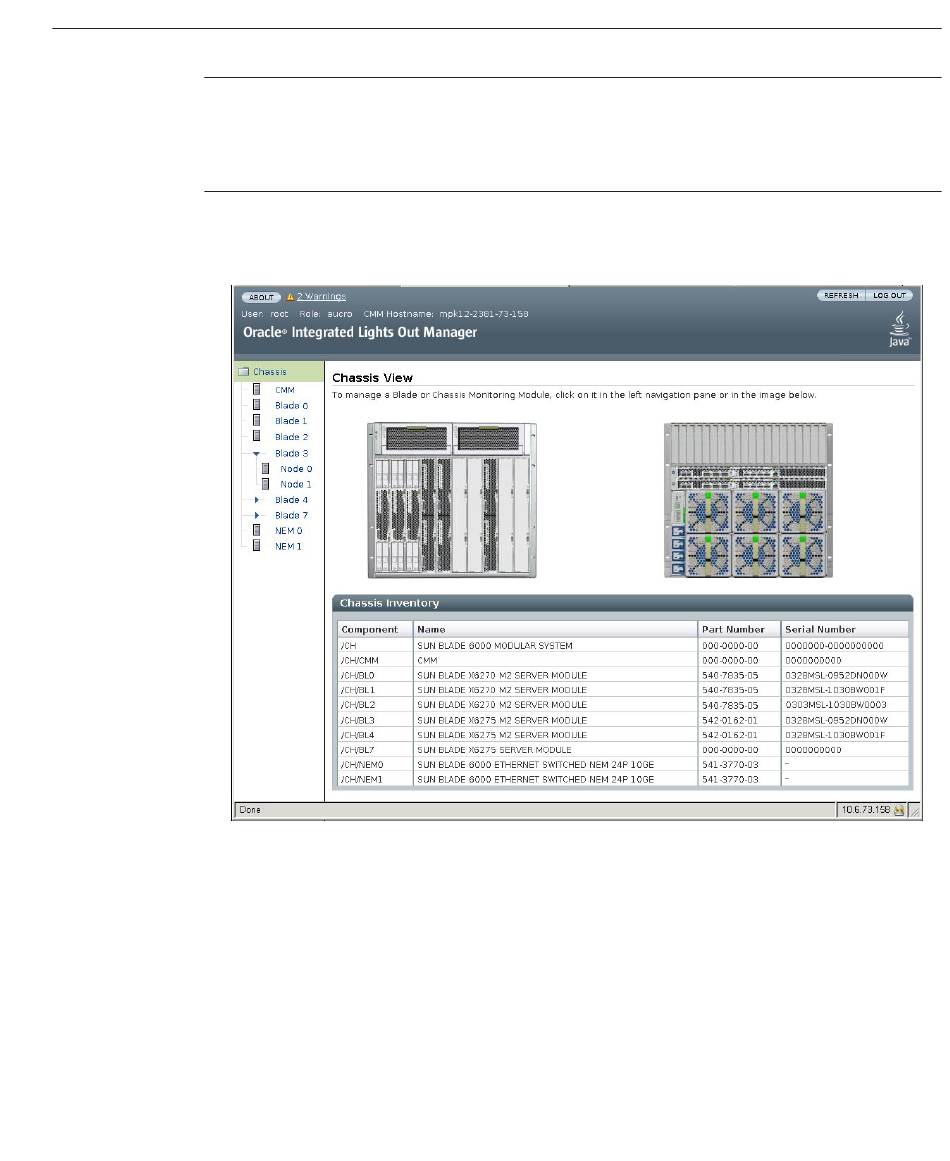
Task: Collapse the Blade 3 tree node
Action: point(256,453)
